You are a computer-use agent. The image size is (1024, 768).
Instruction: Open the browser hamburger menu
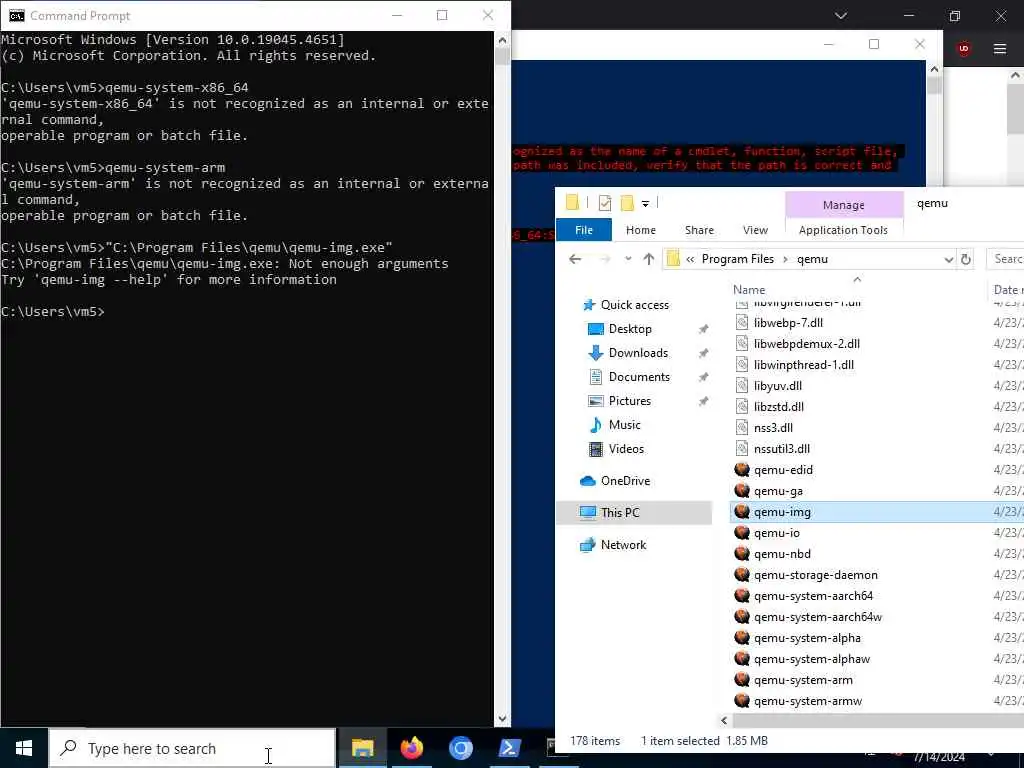click(999, 49)
